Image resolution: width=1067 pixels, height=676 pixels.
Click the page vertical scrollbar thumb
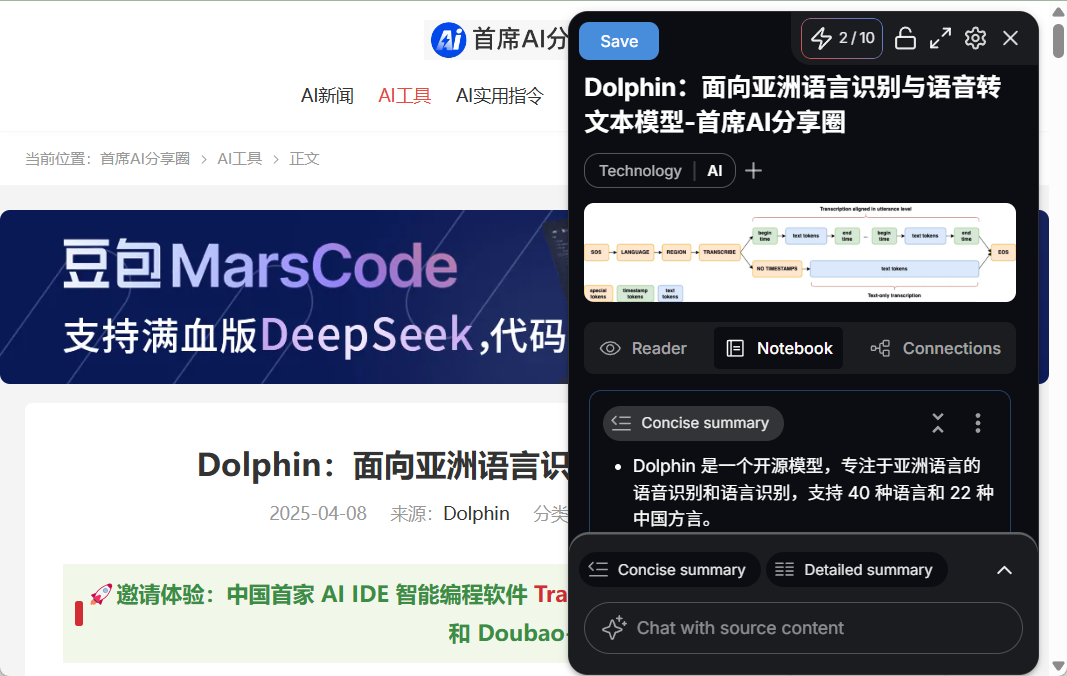coord(1058,41)
